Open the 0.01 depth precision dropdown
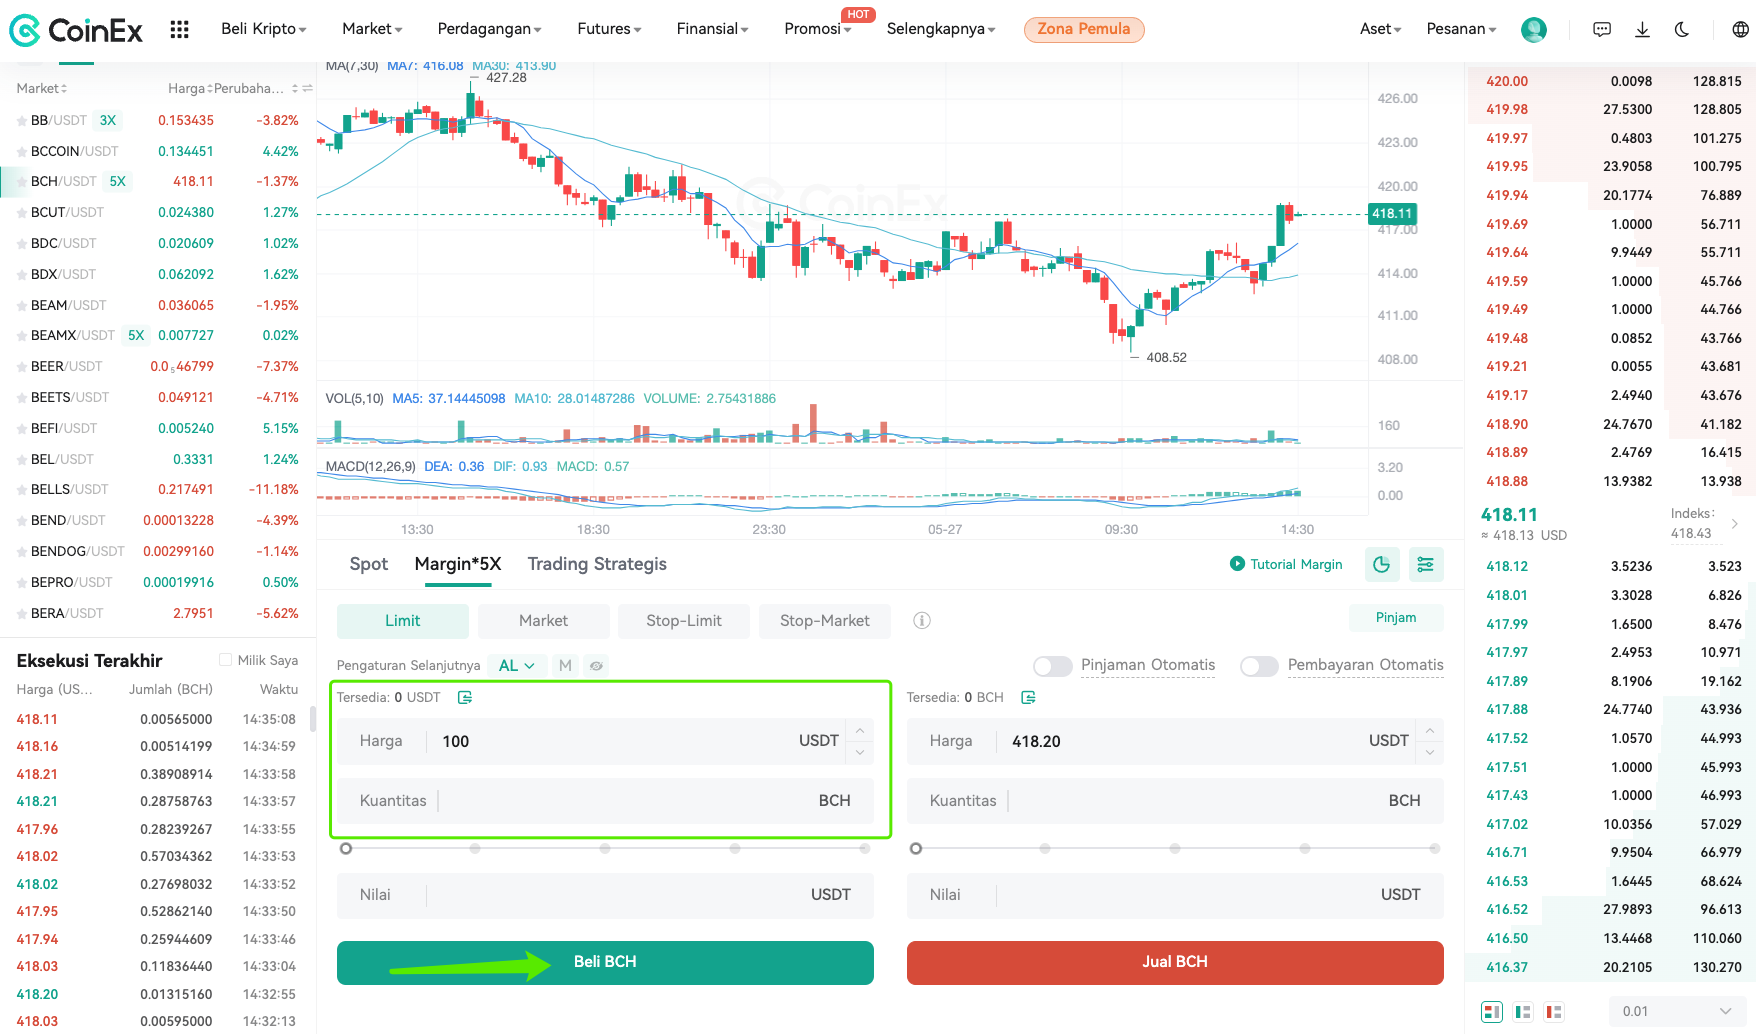This screenshot has width=1756, height=1034. (1677, 1012)
